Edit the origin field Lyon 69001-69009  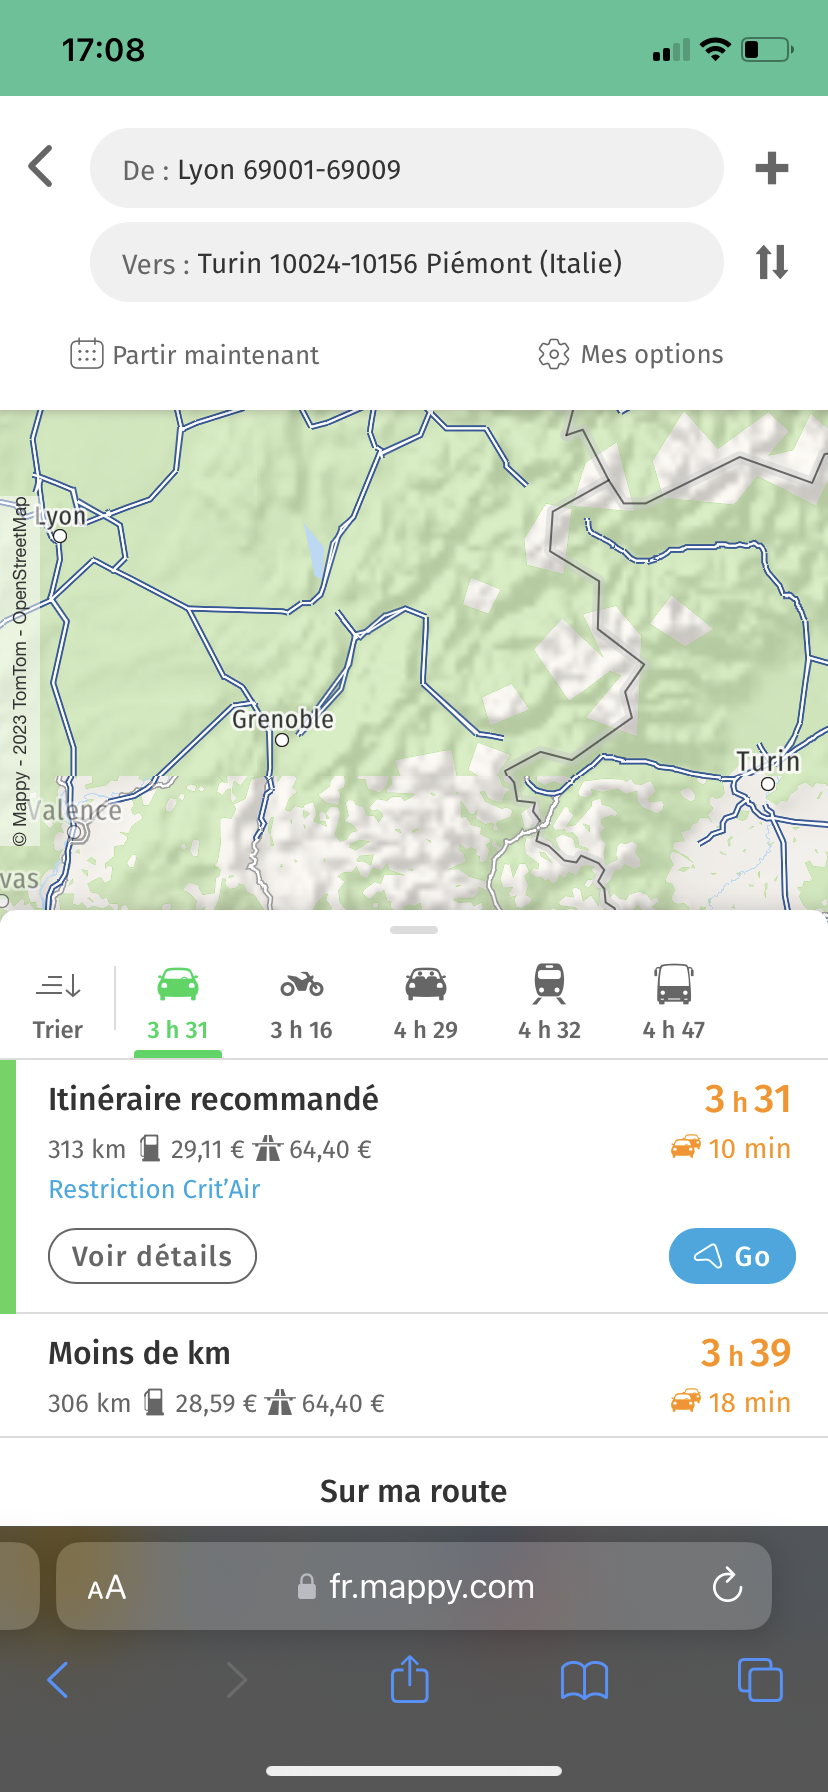[406, 169]
